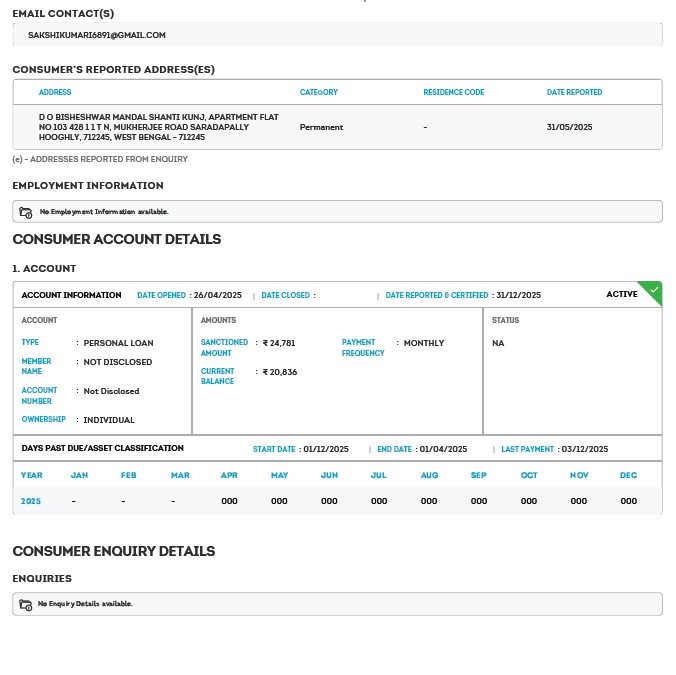Click the ACTIVE status label
676x675 pixels.
coord(621,294)
